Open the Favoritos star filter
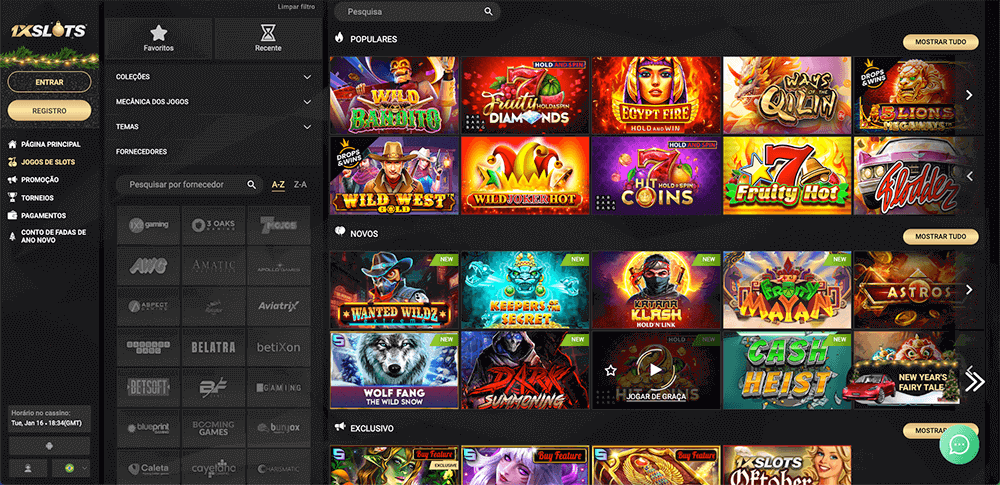This screenshot has width=1000, height=485. (158, 38)
